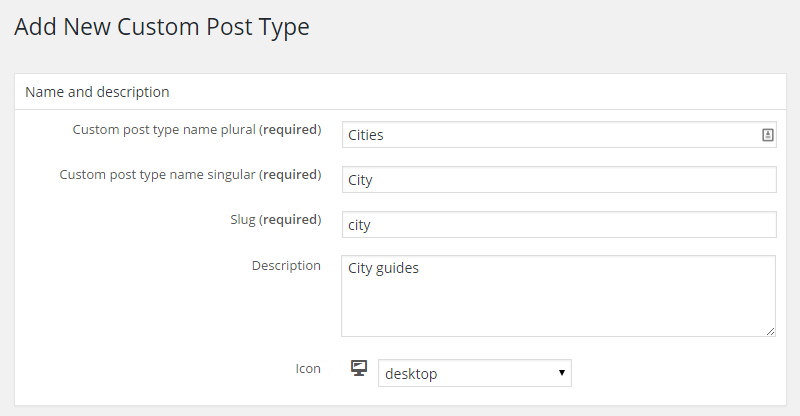The height and width of the screenshot is (416, 800).
Task: Click the 'City guides' text in Description
Action: tap(383, 268)
